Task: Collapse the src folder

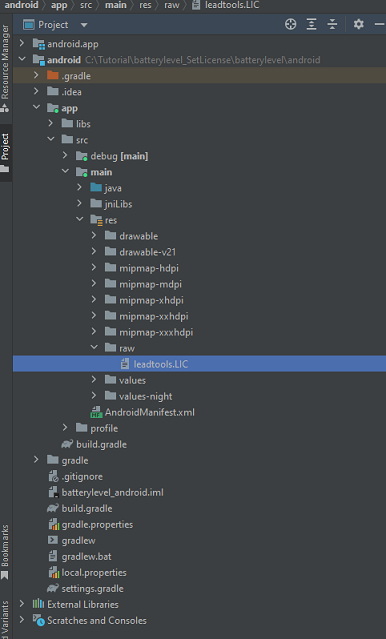Action: 51,139
